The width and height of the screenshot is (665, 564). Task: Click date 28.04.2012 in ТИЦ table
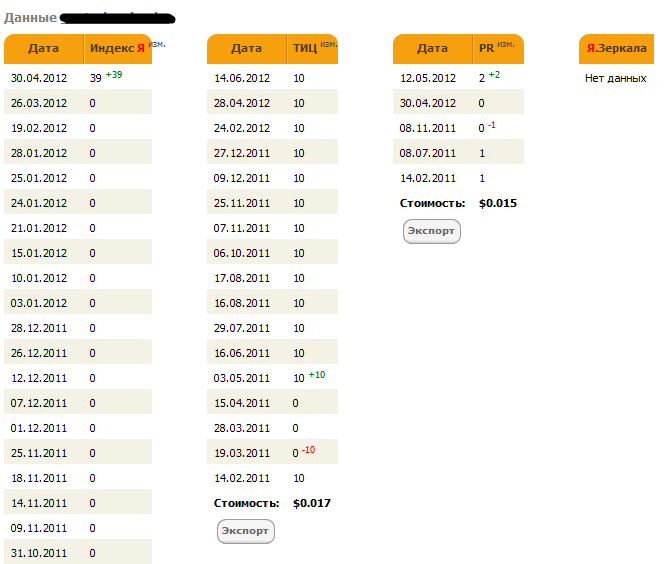coord(242,103)
